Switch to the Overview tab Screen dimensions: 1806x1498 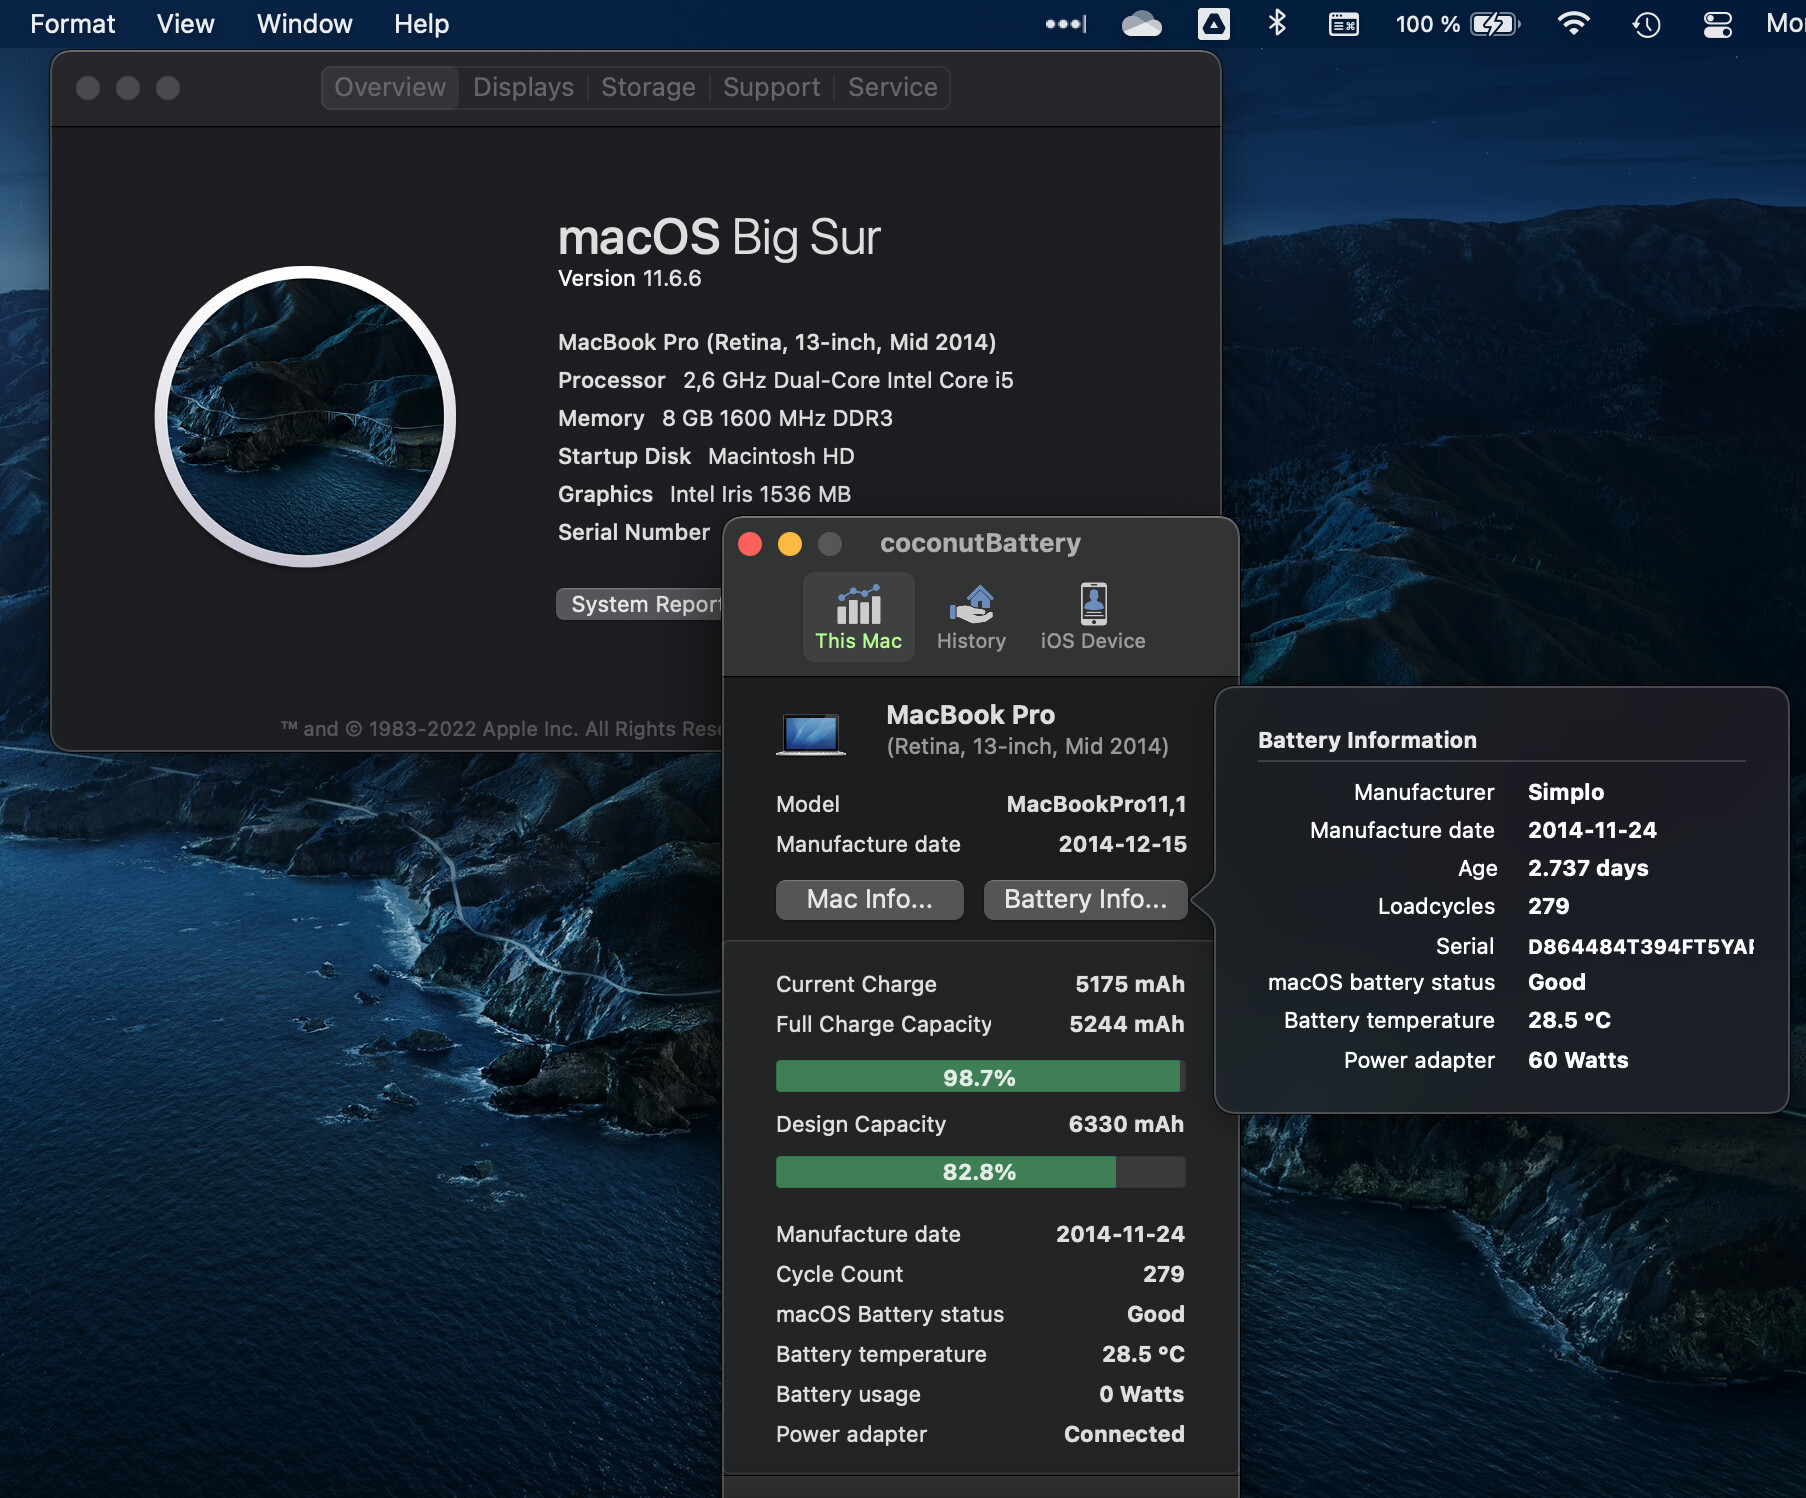click(x=390, y=87)
